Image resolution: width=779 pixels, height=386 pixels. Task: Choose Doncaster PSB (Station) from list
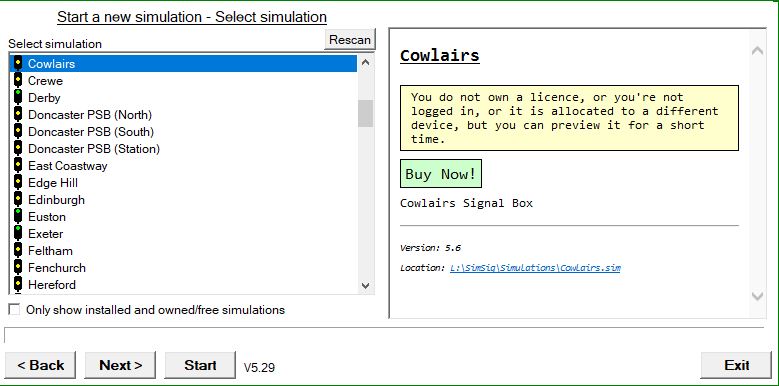point(183,149)
